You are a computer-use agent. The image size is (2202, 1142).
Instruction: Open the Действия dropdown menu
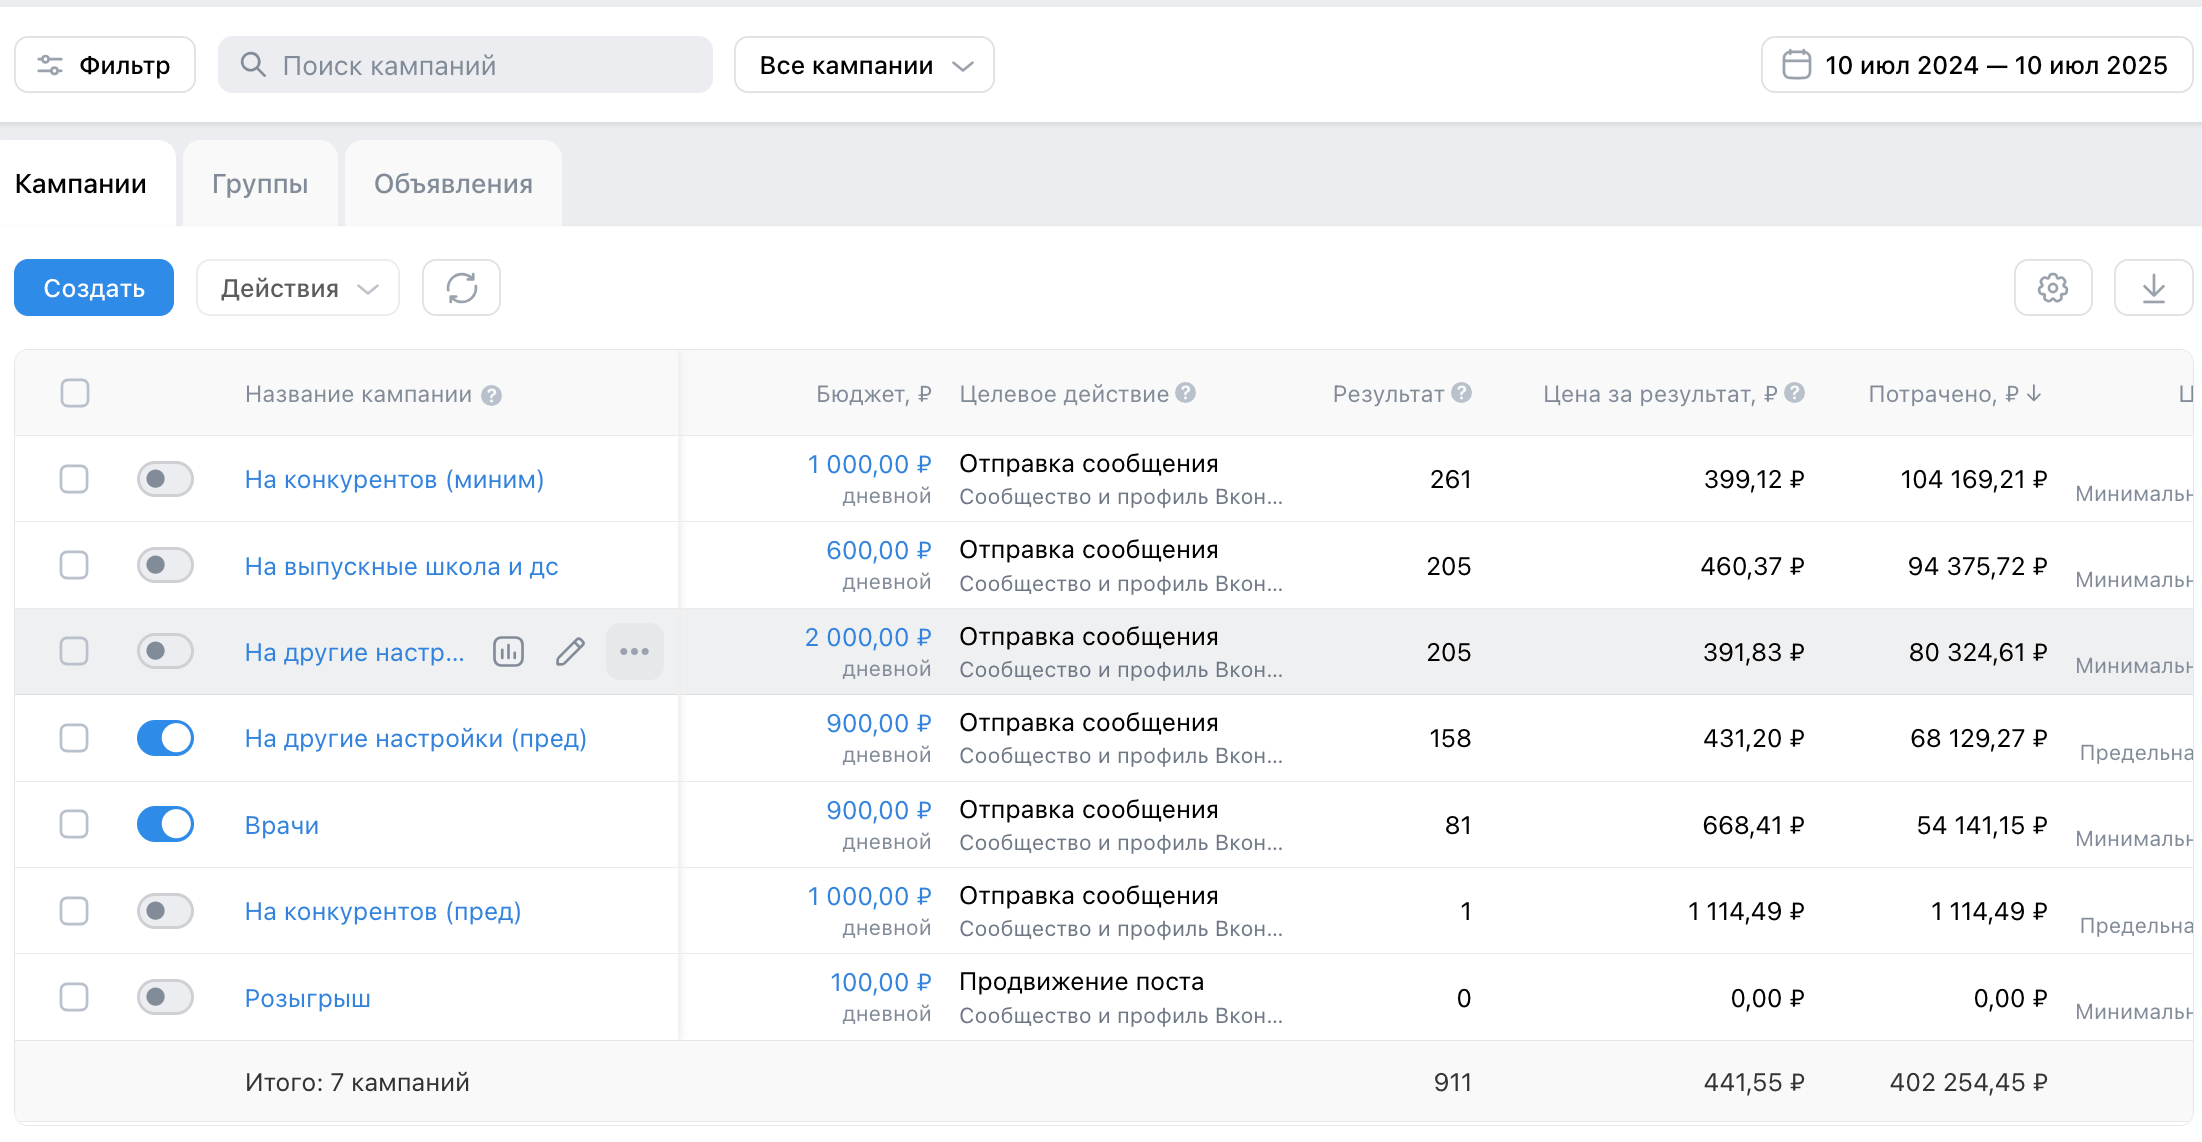pos(298,288)
